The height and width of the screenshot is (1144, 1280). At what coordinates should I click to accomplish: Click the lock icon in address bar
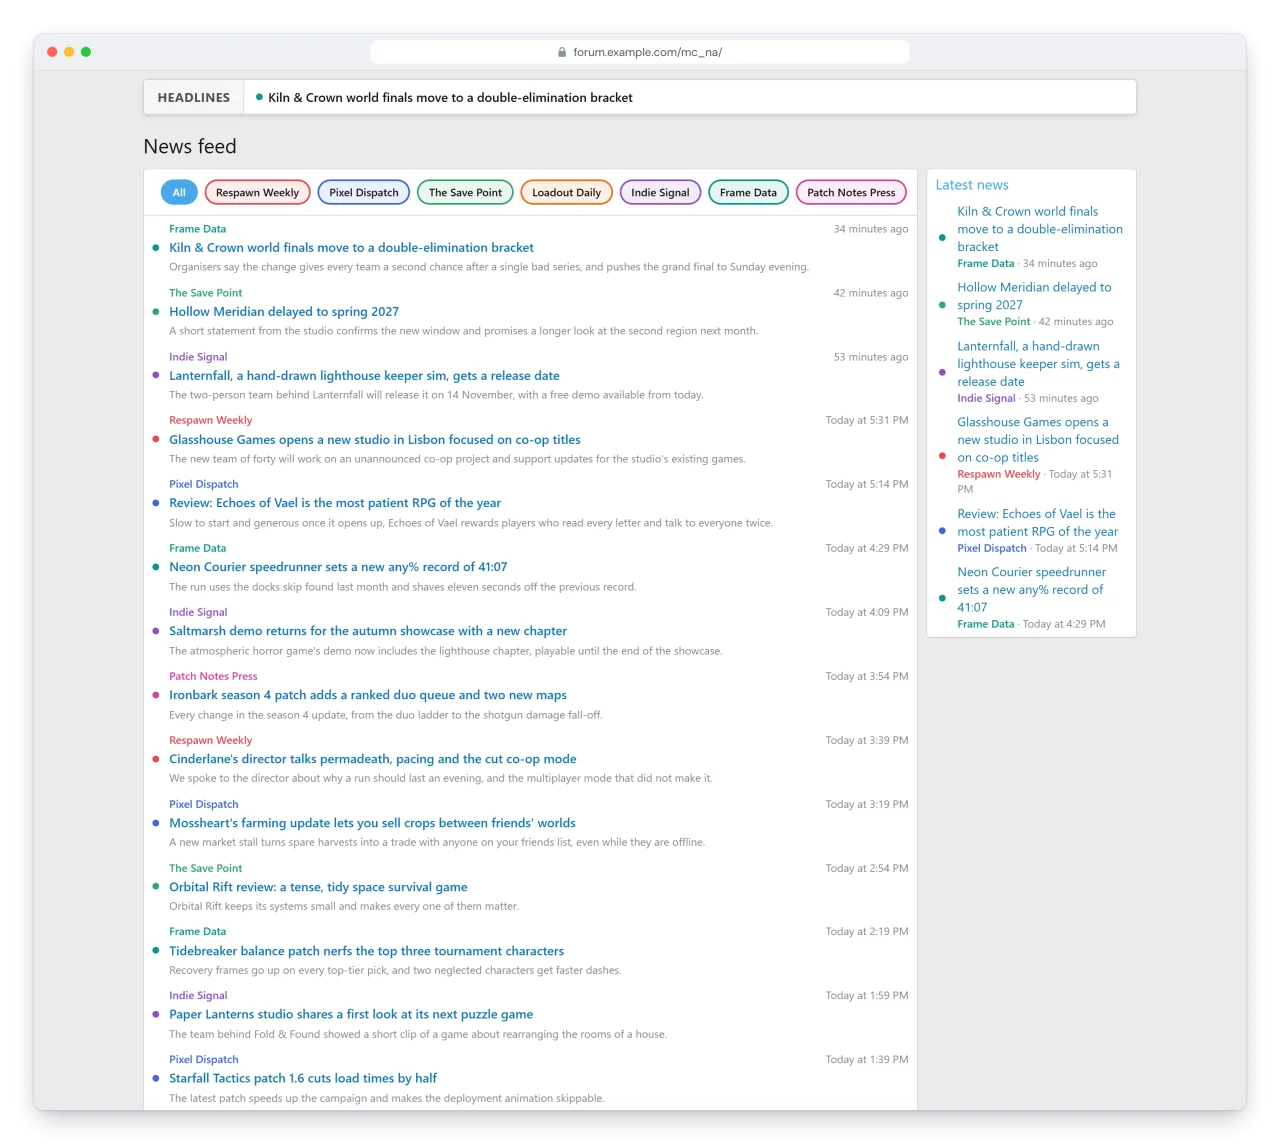point(562,52)
